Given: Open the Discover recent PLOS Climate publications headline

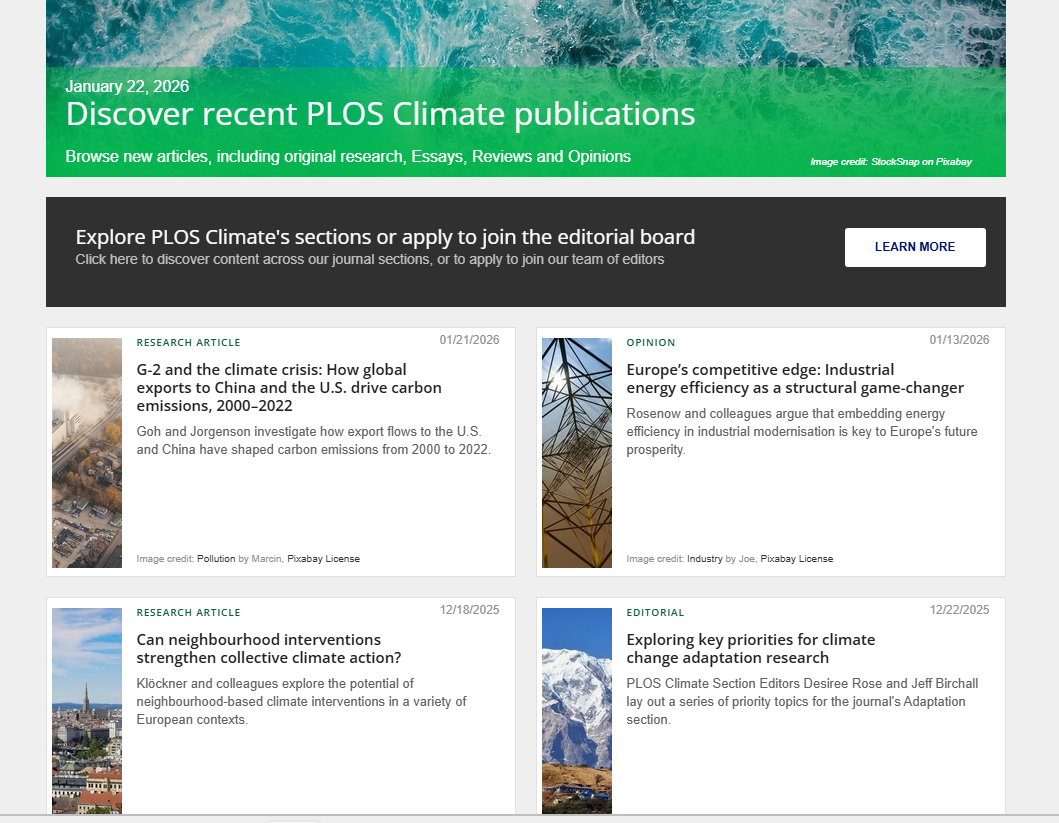Looking at the screenshot, I should point(380,114).
